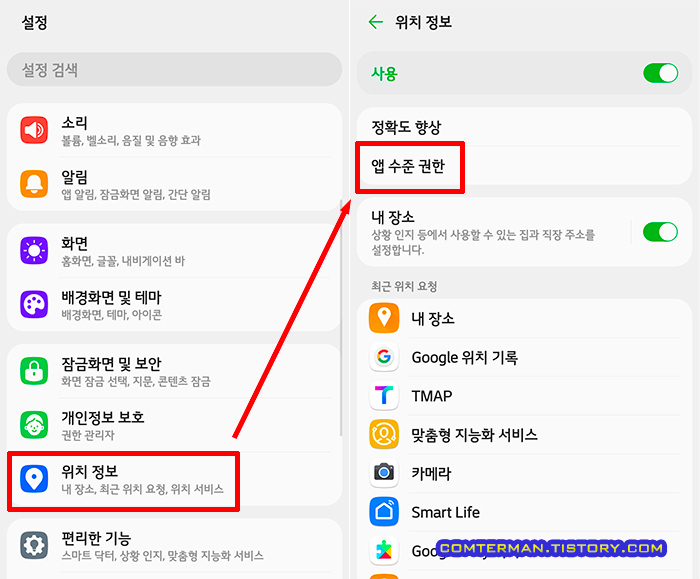The height and width of the screenshot is (579, 700).
Task: Open 개인정보 보호 settings
Action: point(175,425)
